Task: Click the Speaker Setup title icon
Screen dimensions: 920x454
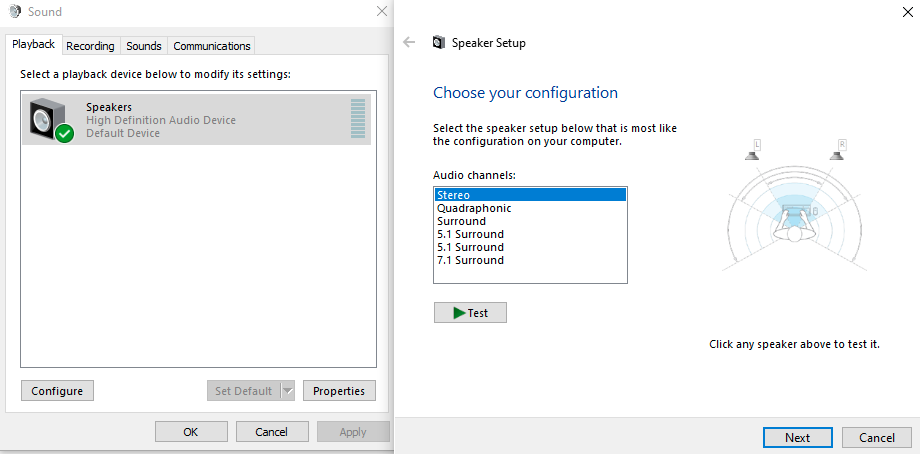Action: pyautogui.click(x=438, y=43)
